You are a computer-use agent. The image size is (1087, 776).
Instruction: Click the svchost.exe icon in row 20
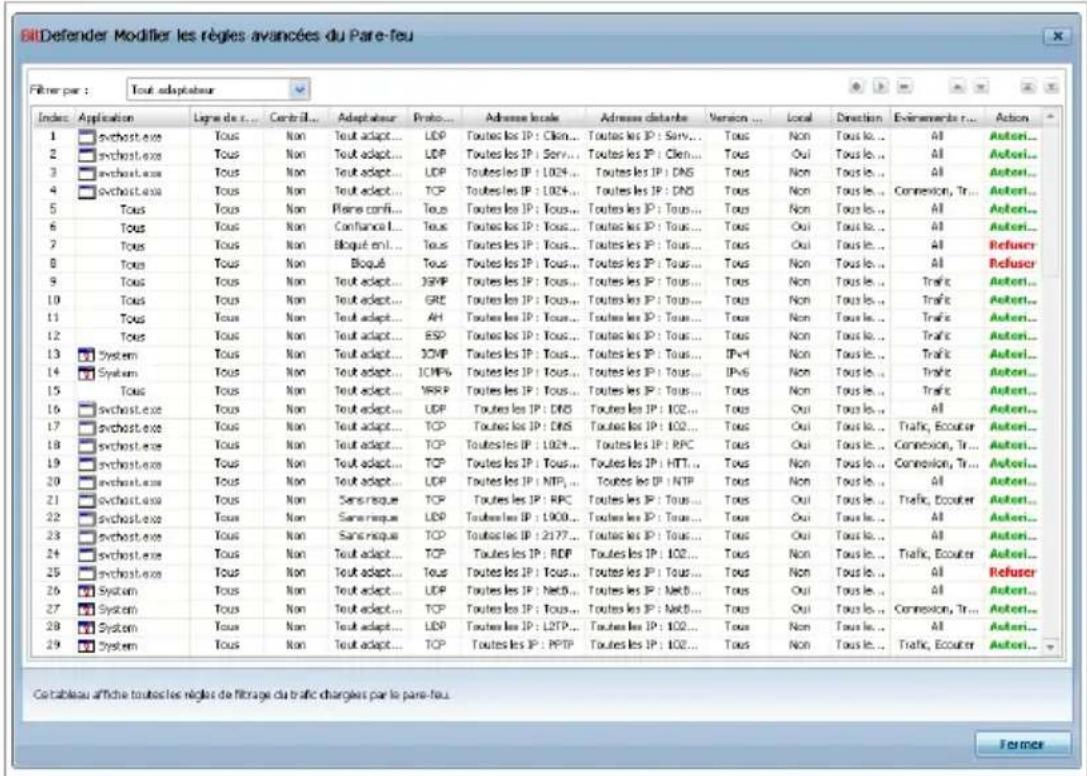tap(87, 482)
